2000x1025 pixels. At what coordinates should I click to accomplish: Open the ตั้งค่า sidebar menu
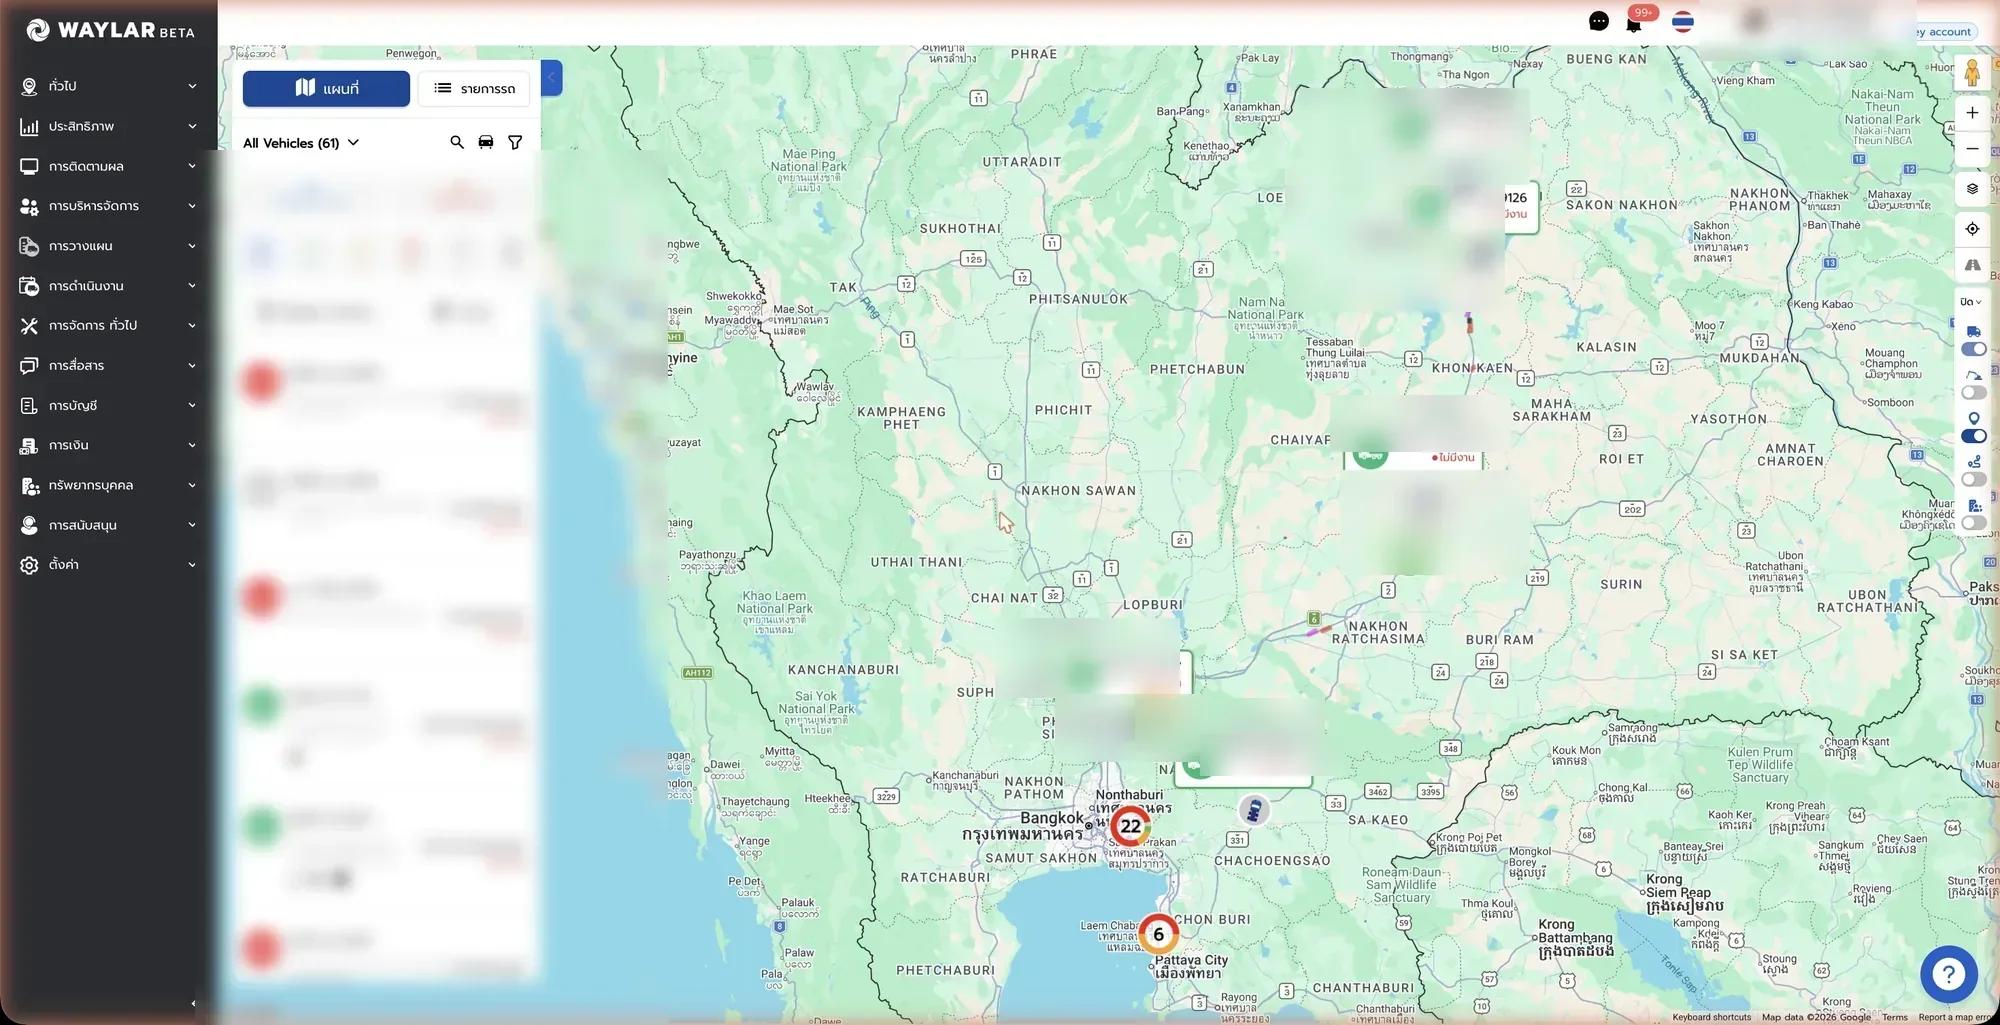pyautogui.click(x=108, y=565)
